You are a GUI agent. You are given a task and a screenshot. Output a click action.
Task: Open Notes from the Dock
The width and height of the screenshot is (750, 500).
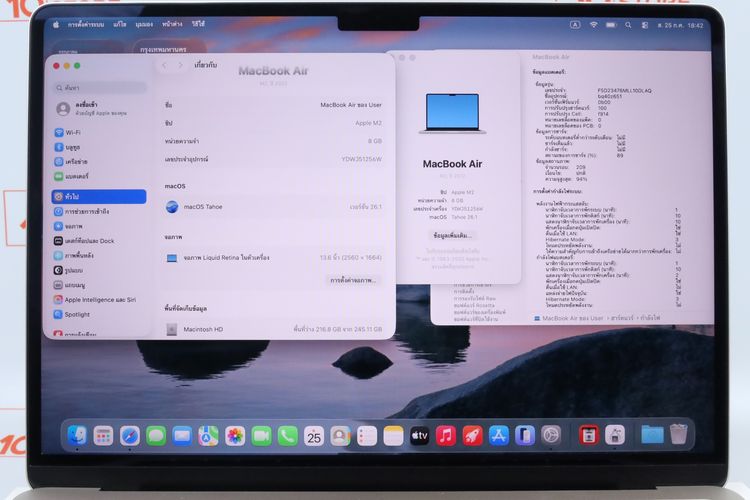pos(393,436)
